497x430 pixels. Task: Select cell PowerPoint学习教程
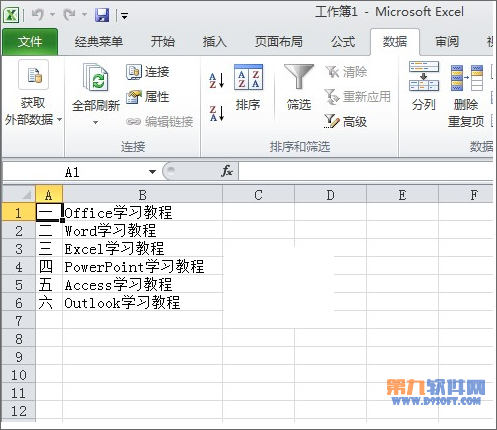142,266
